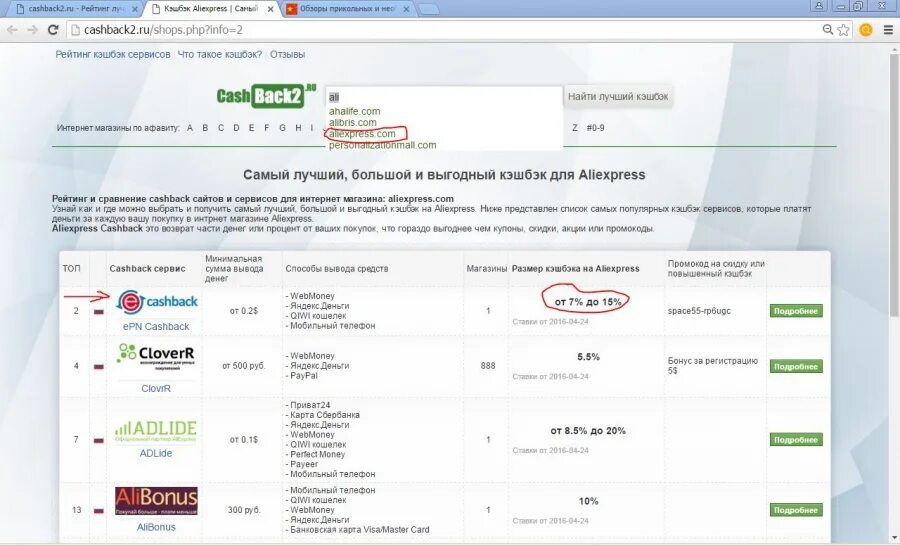Click the ADLIDE logo image
This screenshot has height=546, width=900.
tap(156, 432)
